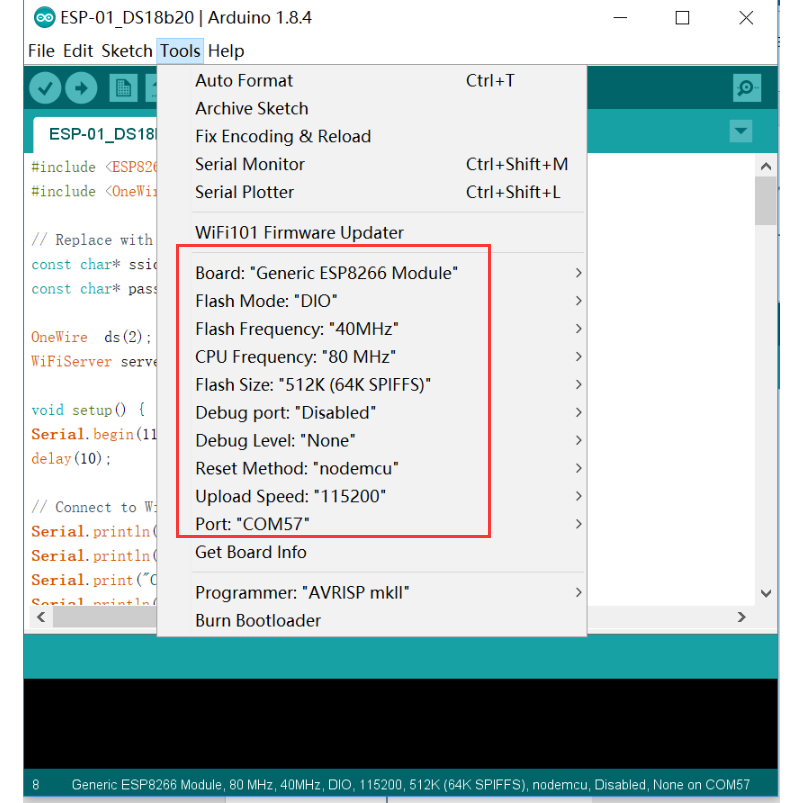Click the Arduino logo in title bar
Screen dimensions: 803x803
click(45, 18)
